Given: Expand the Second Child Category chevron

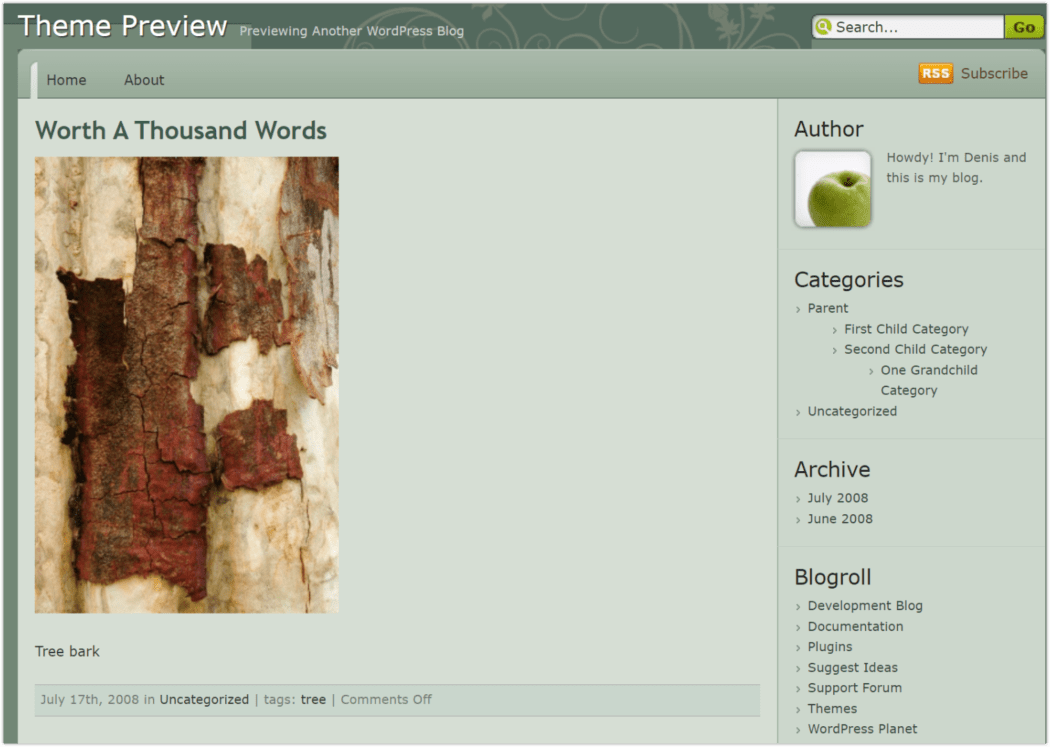Looking at the screenshot, I should pos(835,349).
